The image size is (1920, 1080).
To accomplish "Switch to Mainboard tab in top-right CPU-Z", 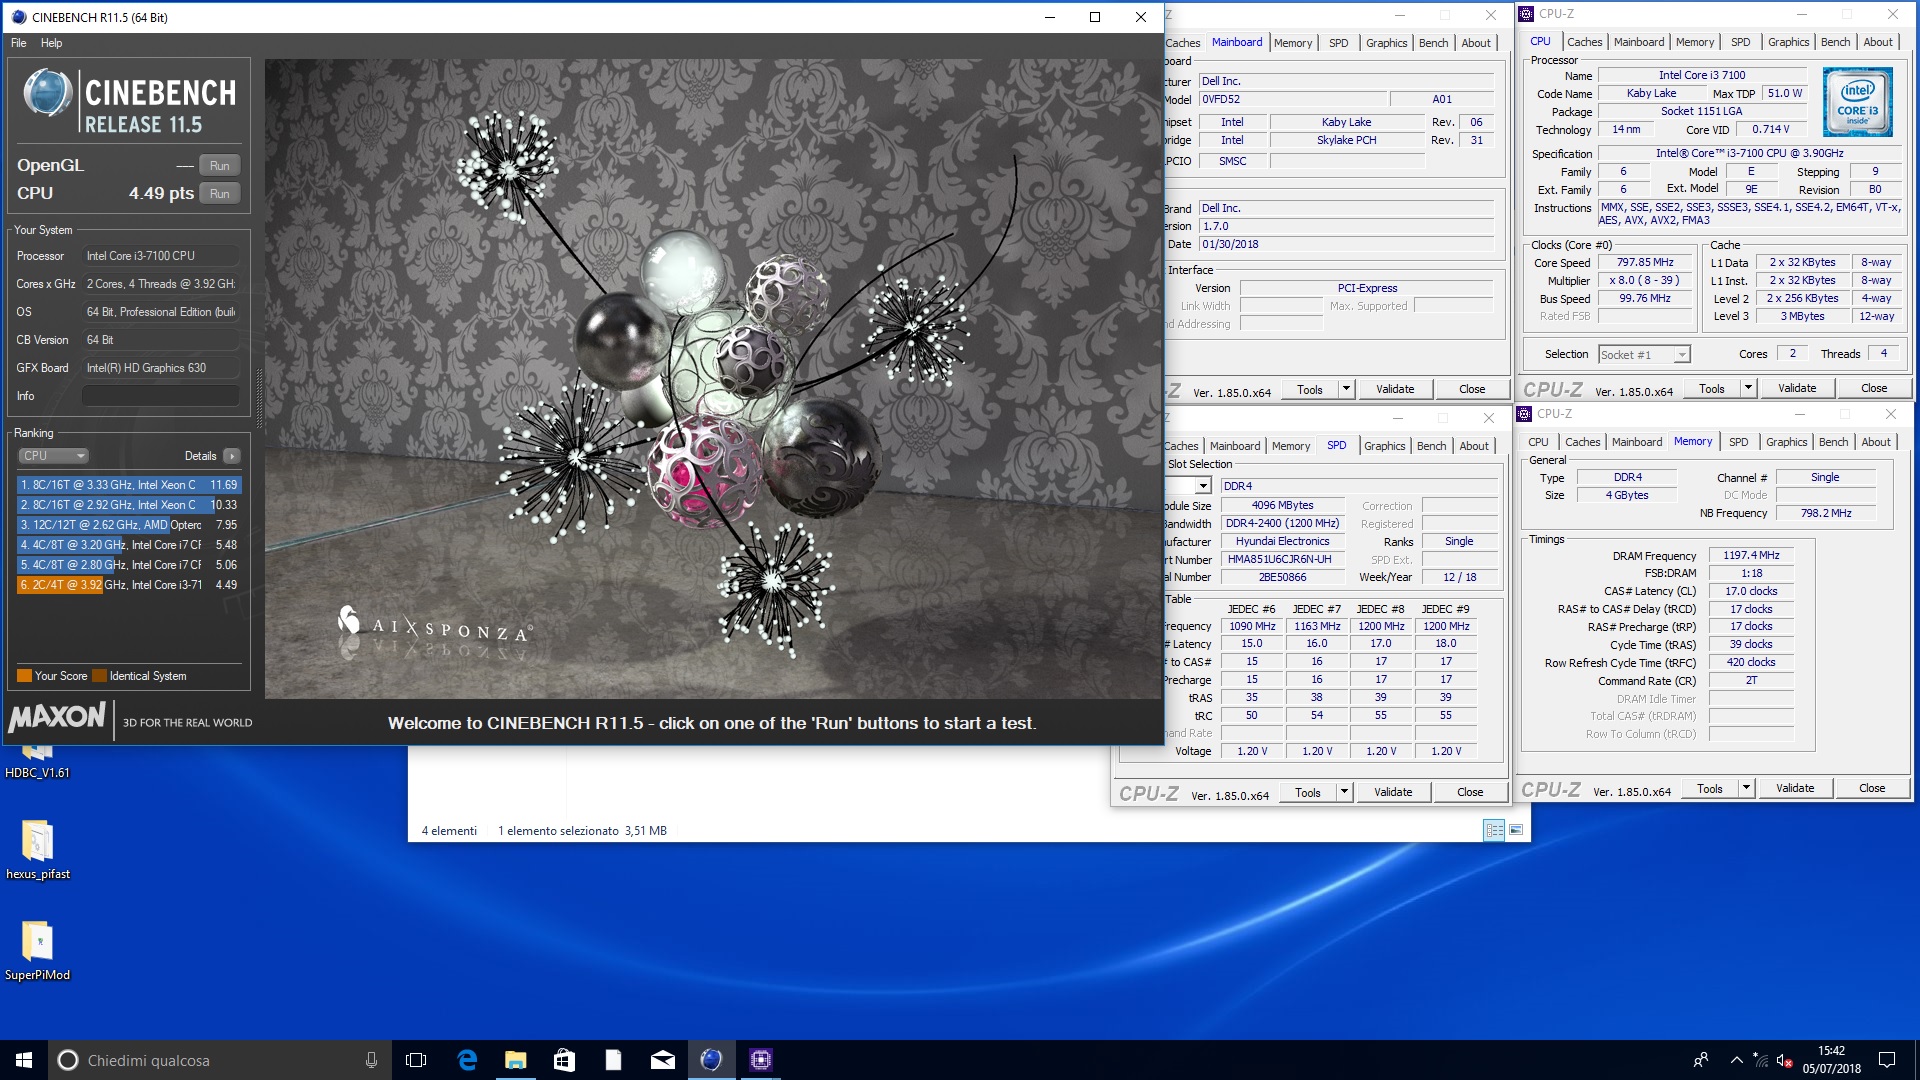I will tap(1639, 42).
